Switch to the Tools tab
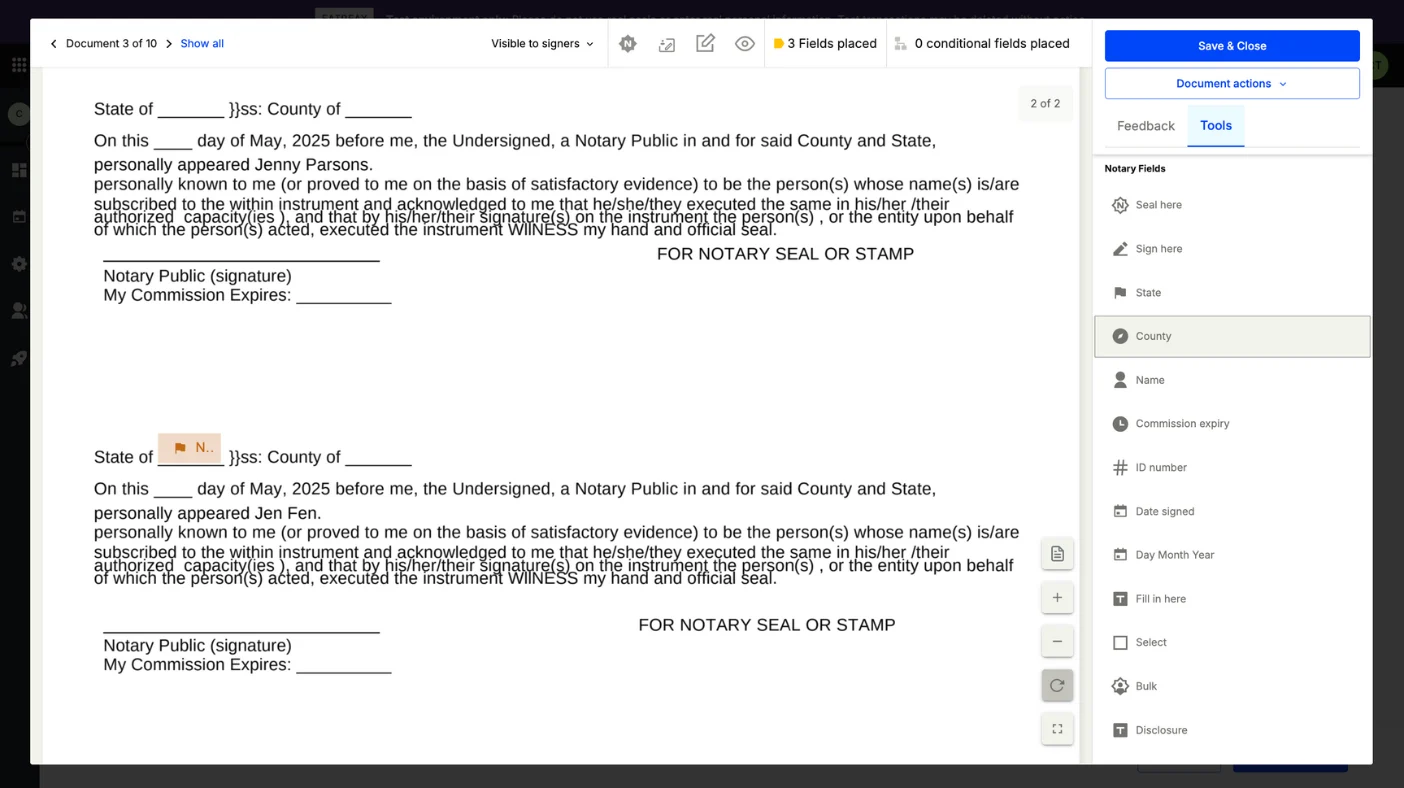Image resolution: width=1404 pixels, height=788 pixels. point(1216,126)
